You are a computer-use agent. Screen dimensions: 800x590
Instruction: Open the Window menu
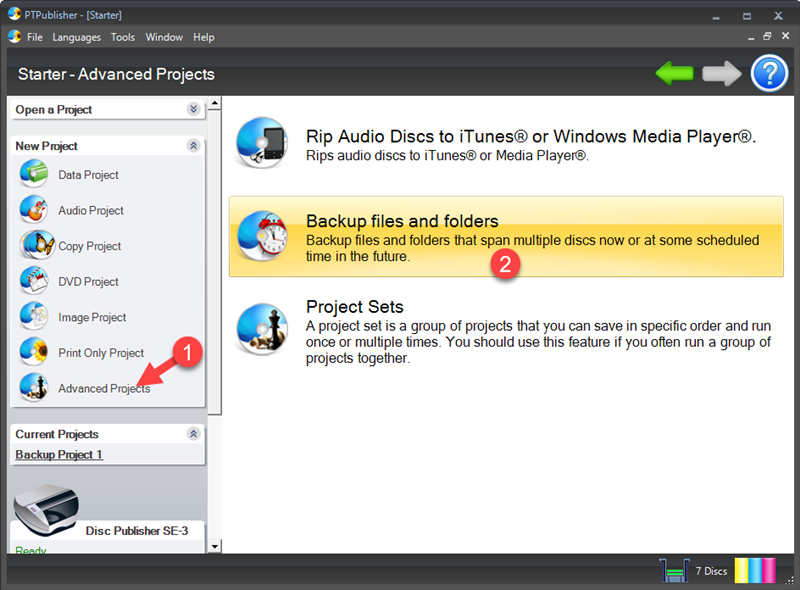pyautogui.click(x=164, y=37)
